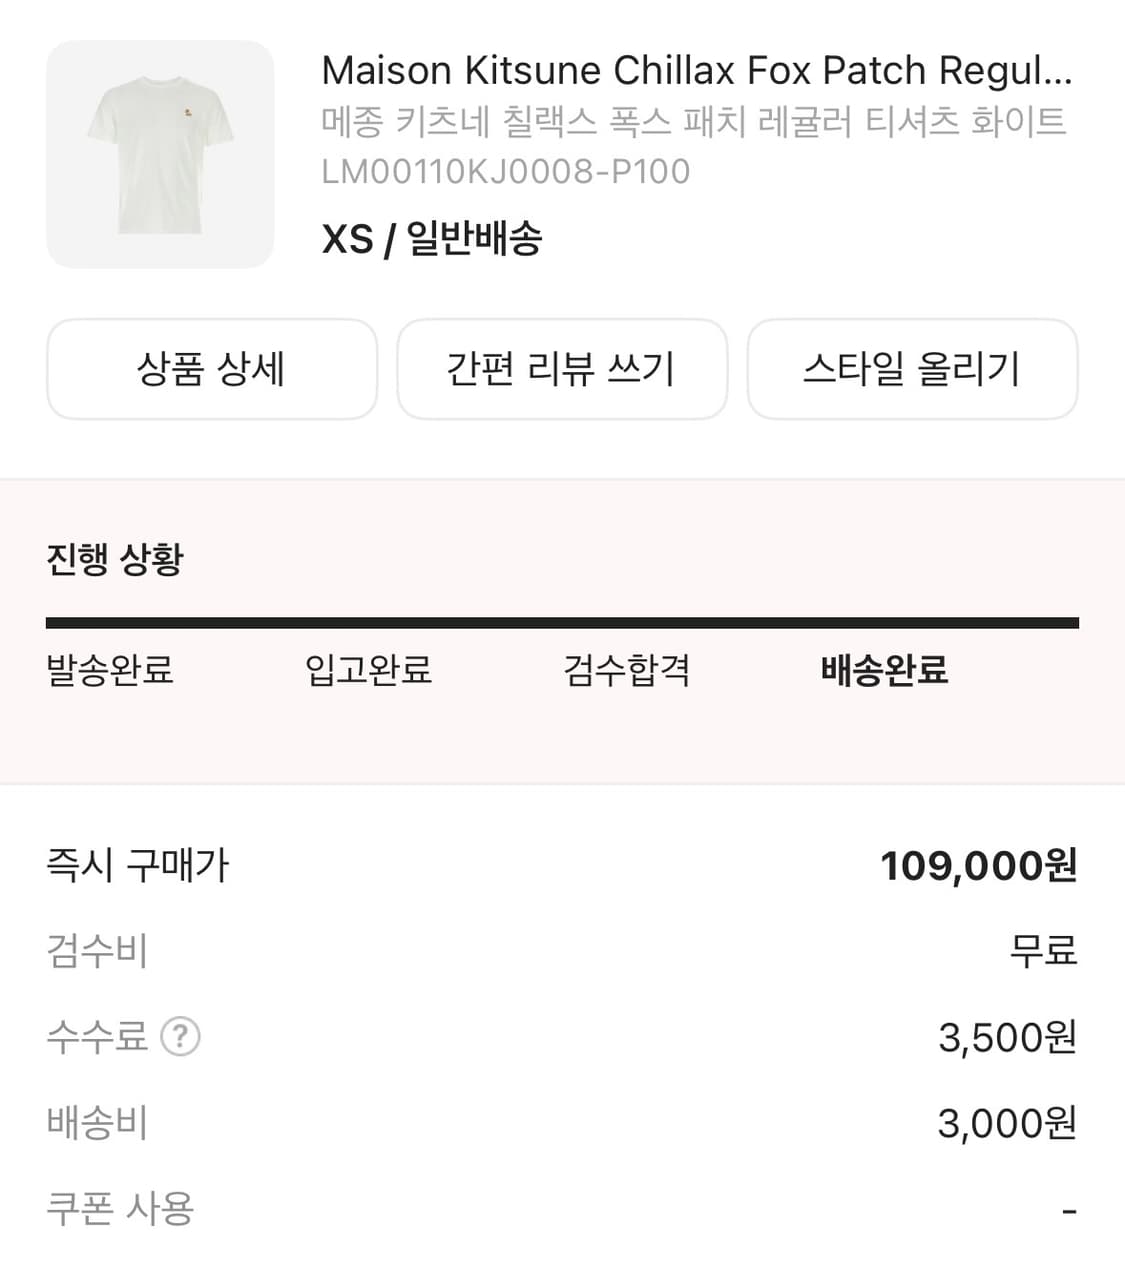
Task: Tap the fee help question mark icon
Action: (x=181, y=1037)
